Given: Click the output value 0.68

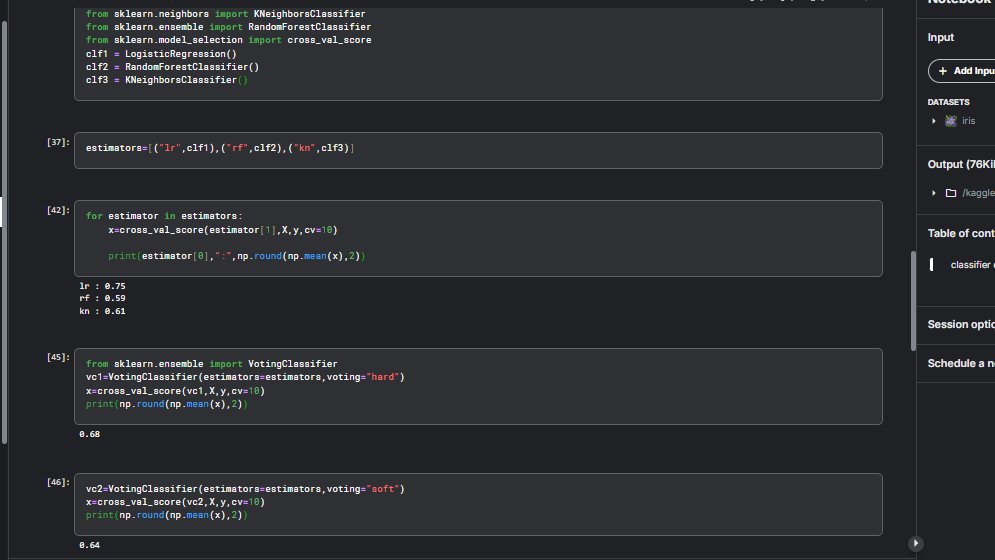Looking at the screenshot, I should 89,434.
